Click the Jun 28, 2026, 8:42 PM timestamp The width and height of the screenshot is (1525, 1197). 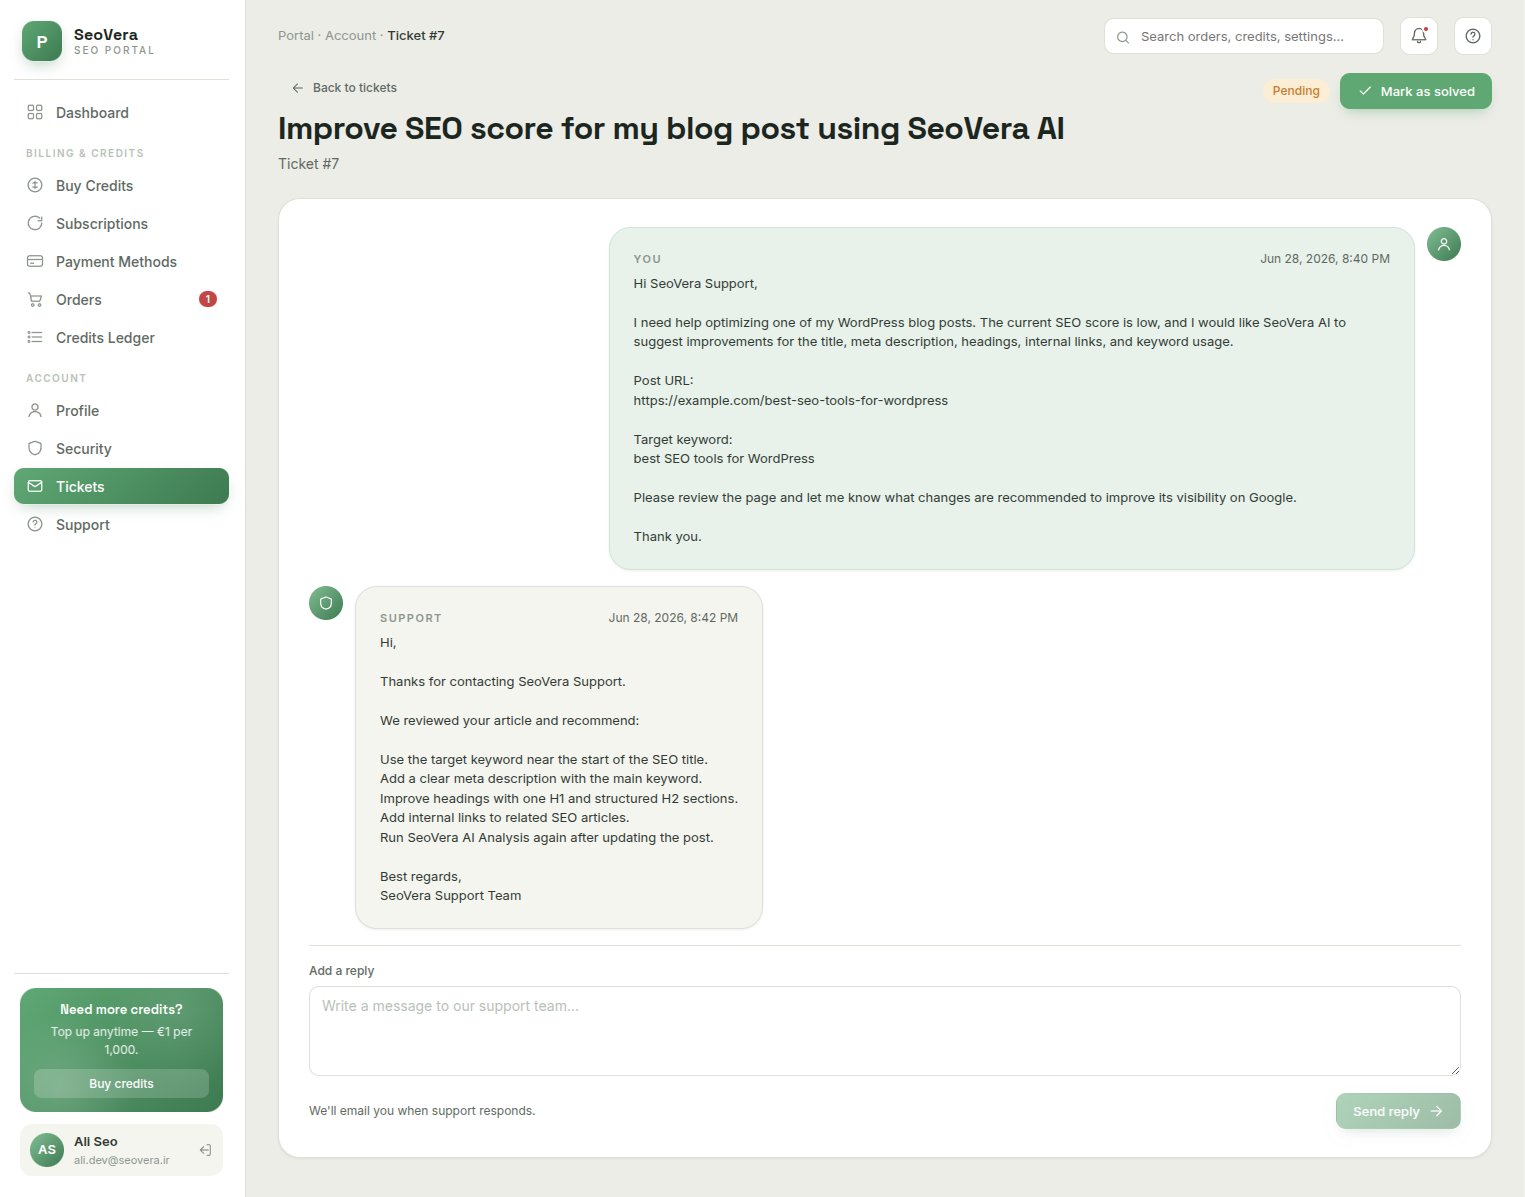pos(673,617)
